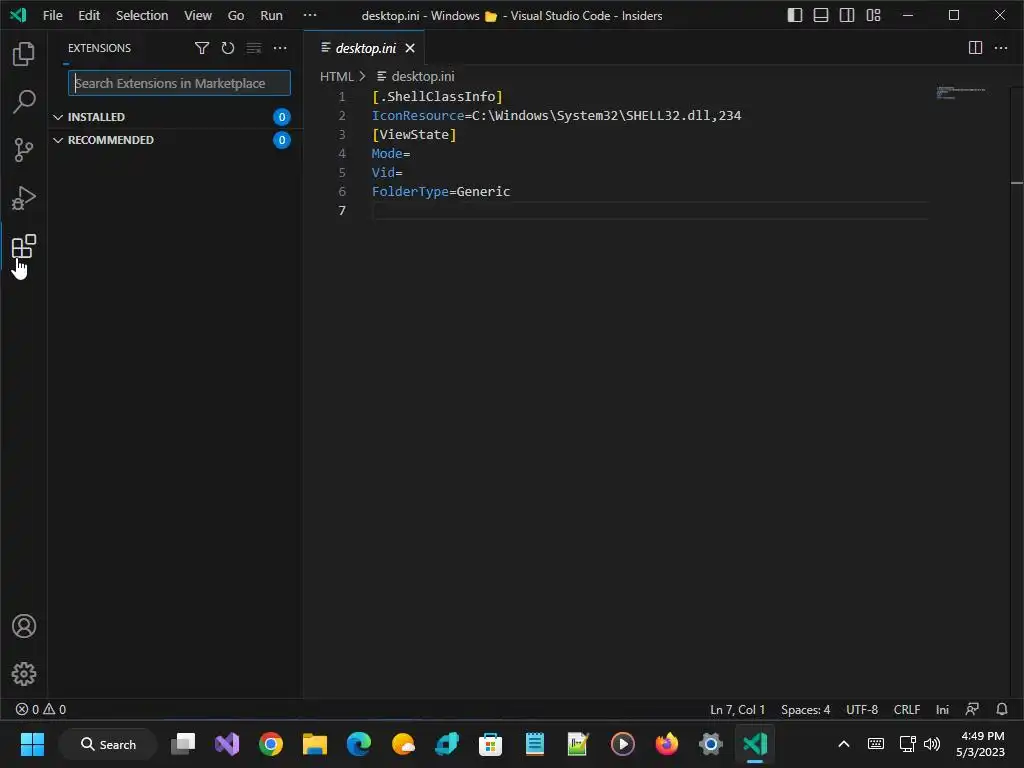Click the [.ShellClassInfo] section header line
1024x768 pixels.
click(x=437, y=97)
